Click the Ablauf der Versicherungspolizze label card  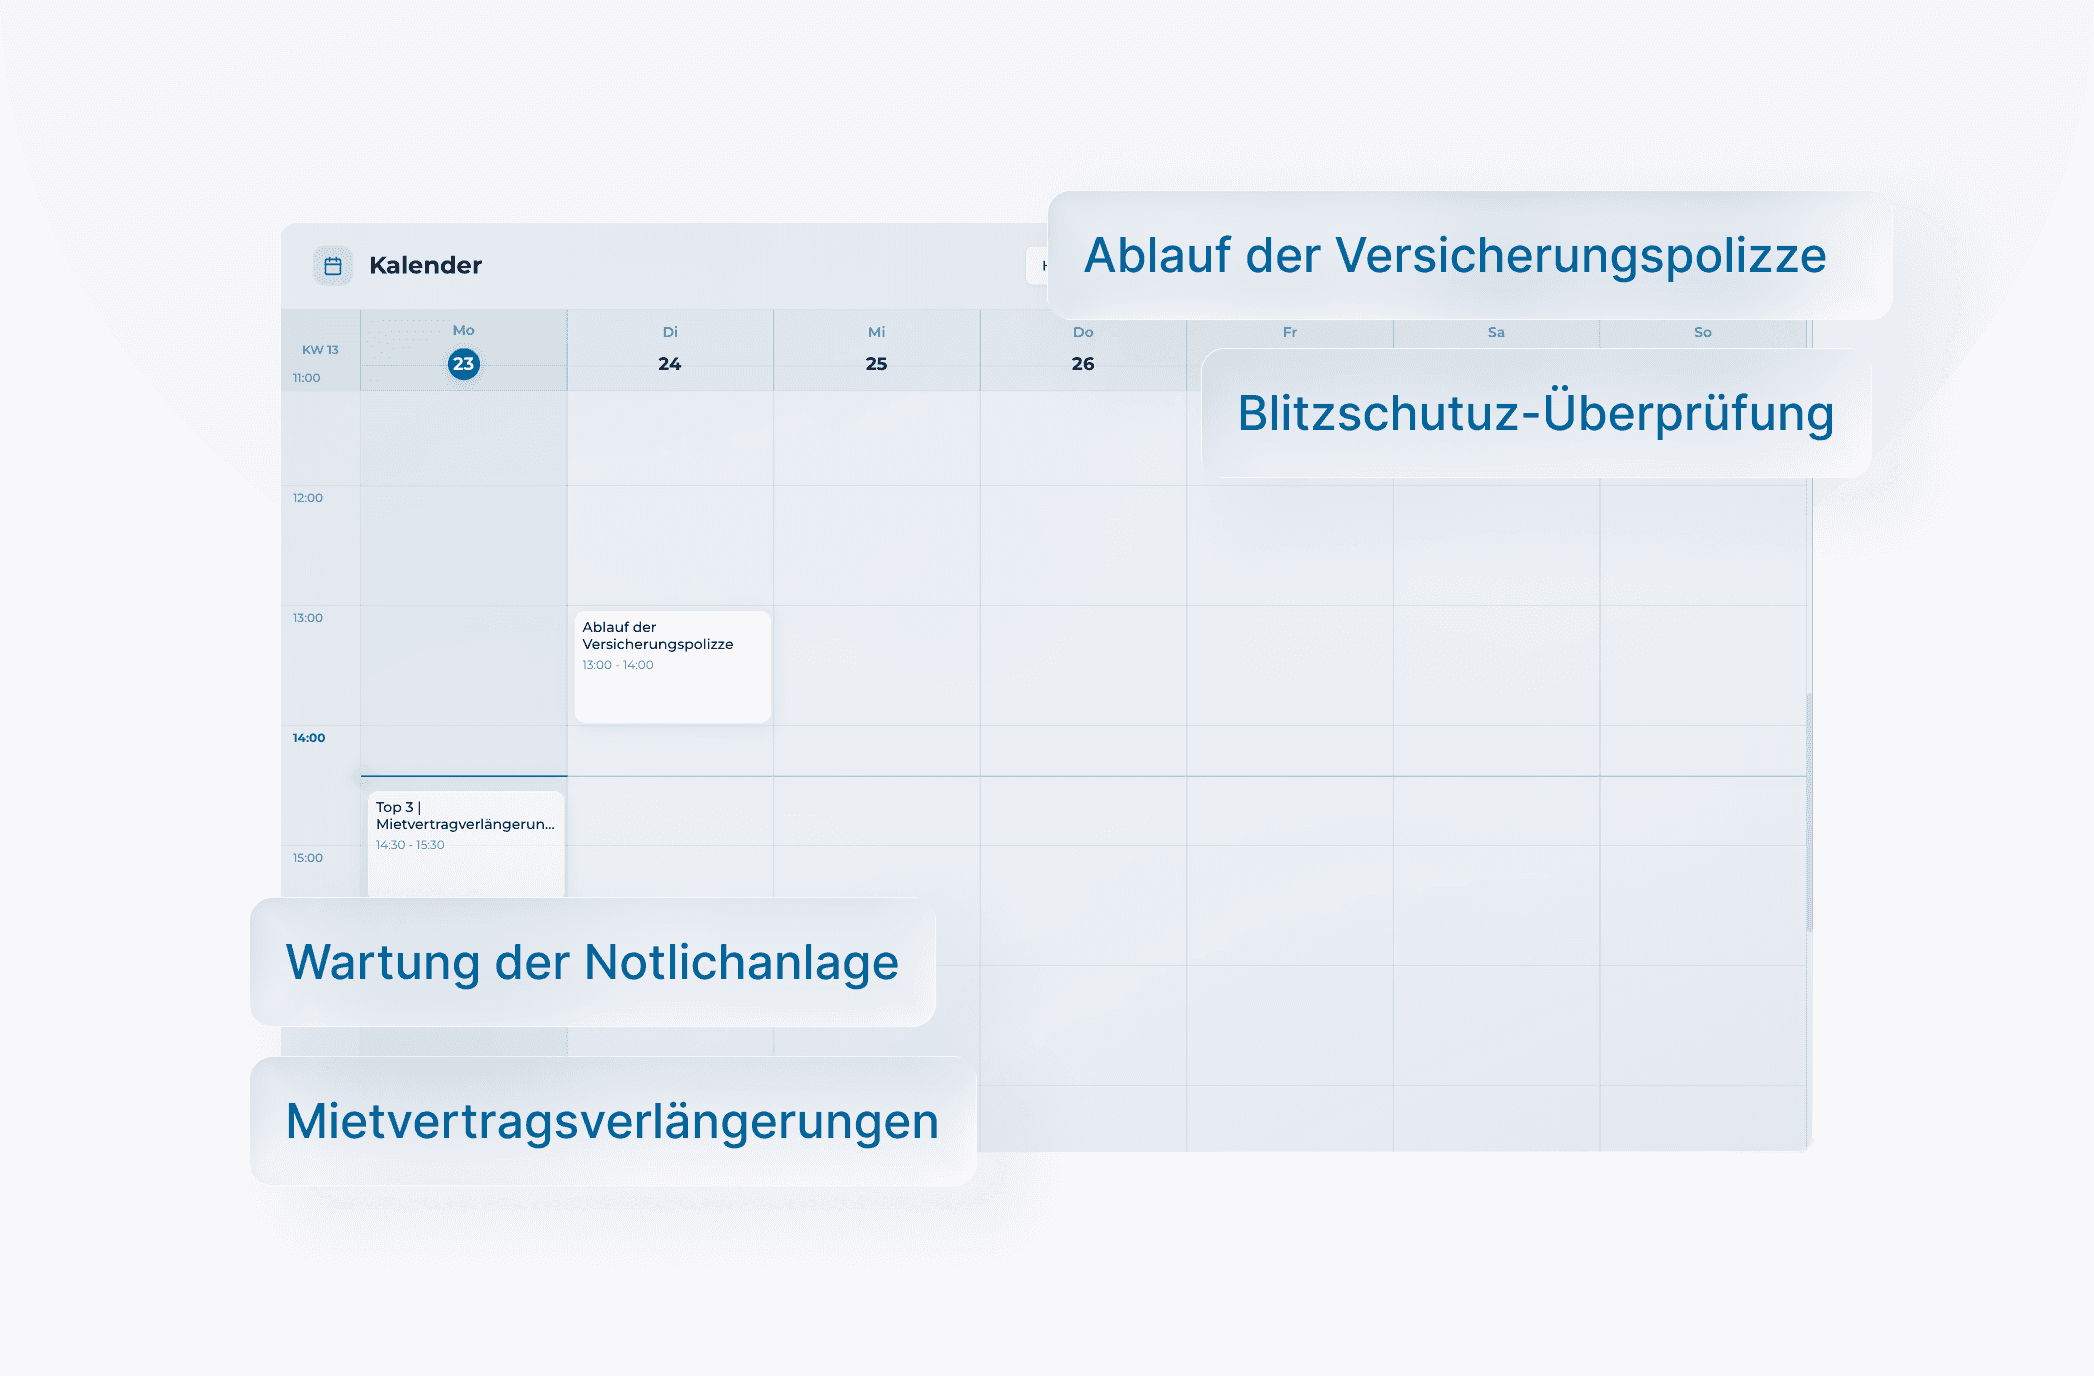pyautogui.click(x=1468, y=256)
